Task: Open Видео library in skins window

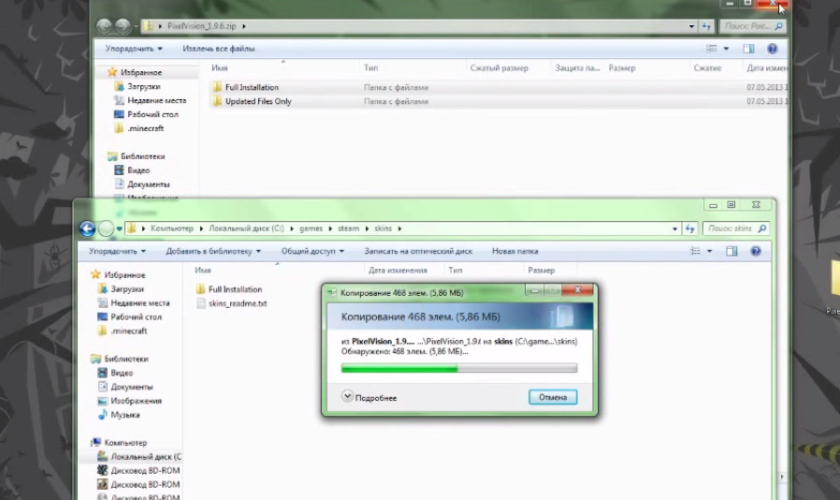Action: (122, 373)
